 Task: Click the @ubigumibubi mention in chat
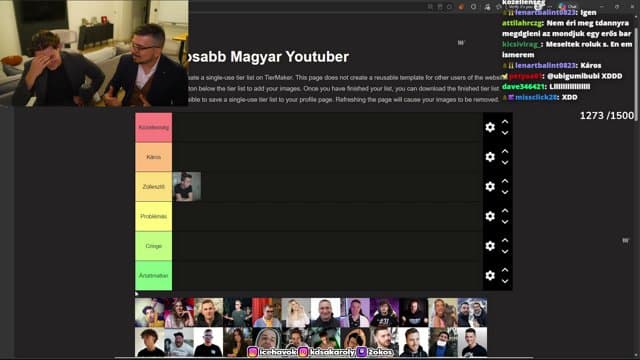573,76
